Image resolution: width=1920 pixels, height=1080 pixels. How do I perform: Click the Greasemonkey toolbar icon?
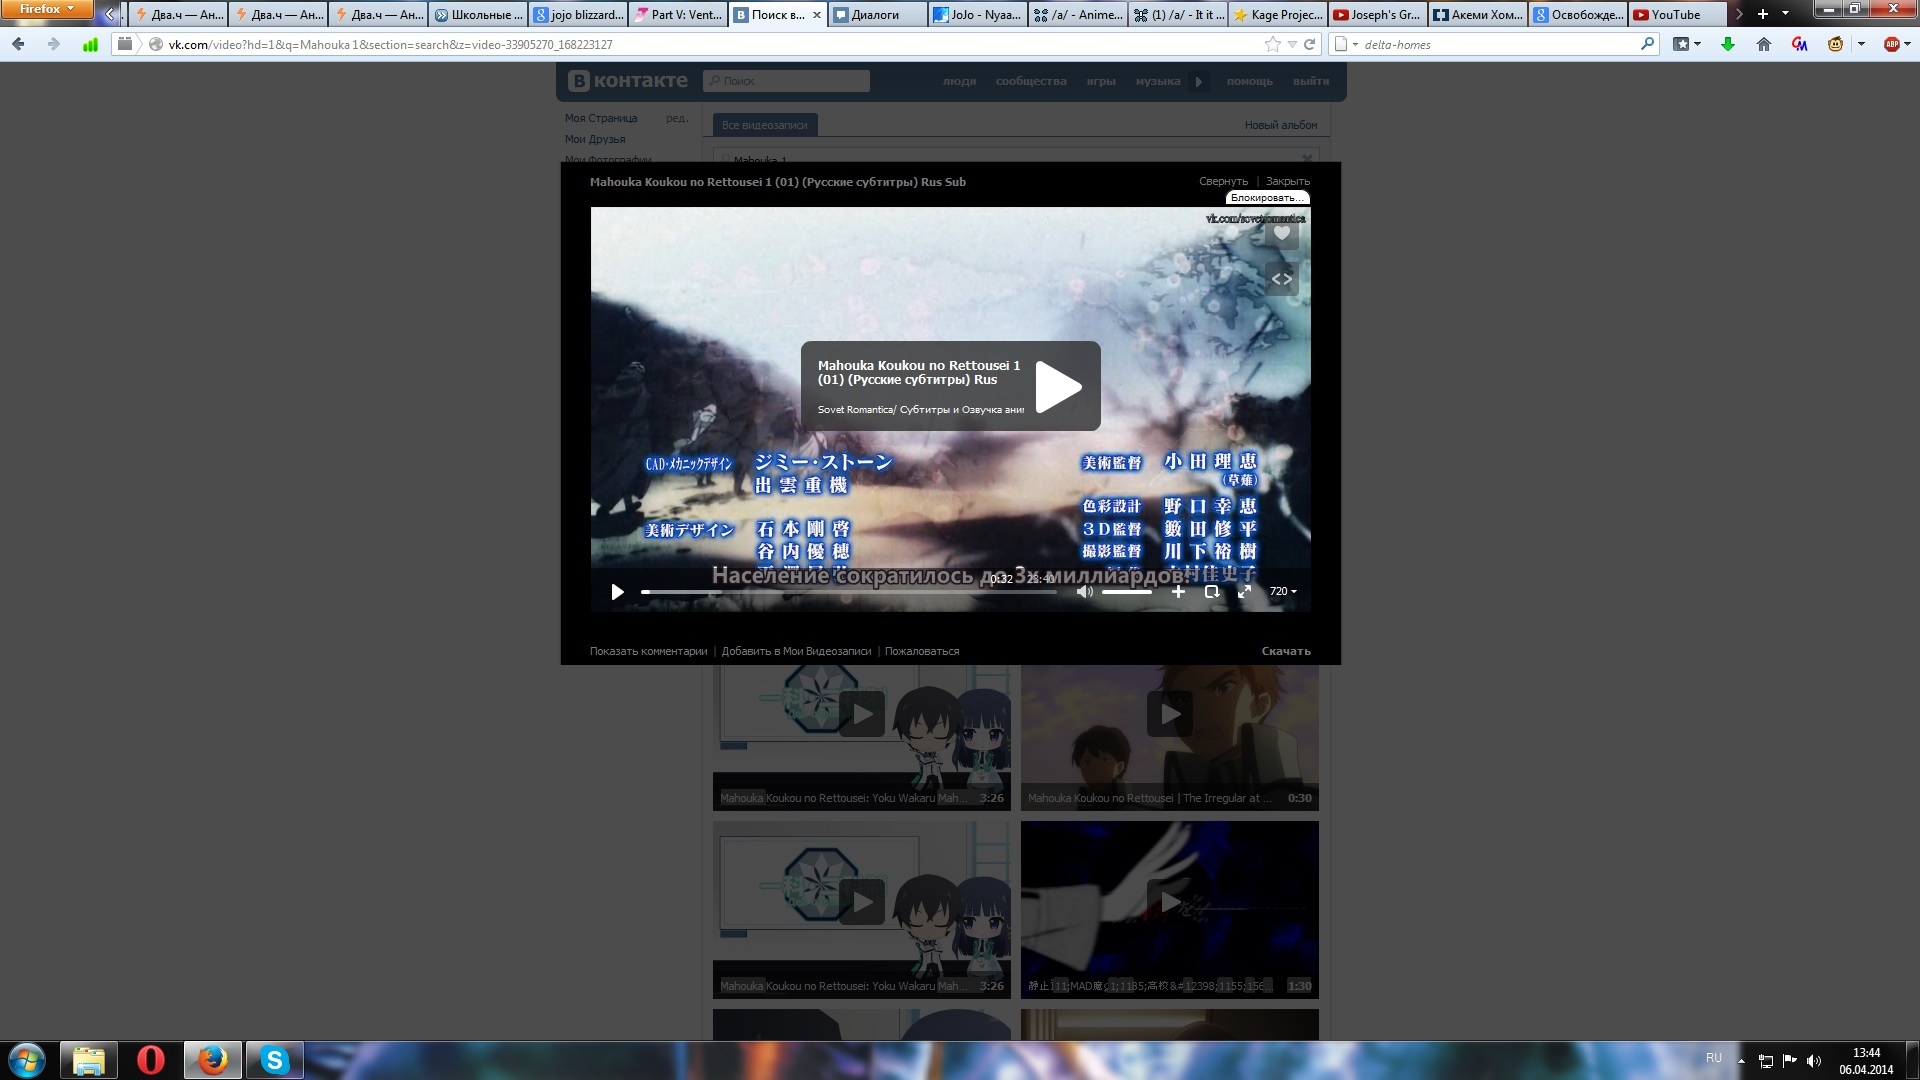tap(1835, 44)
